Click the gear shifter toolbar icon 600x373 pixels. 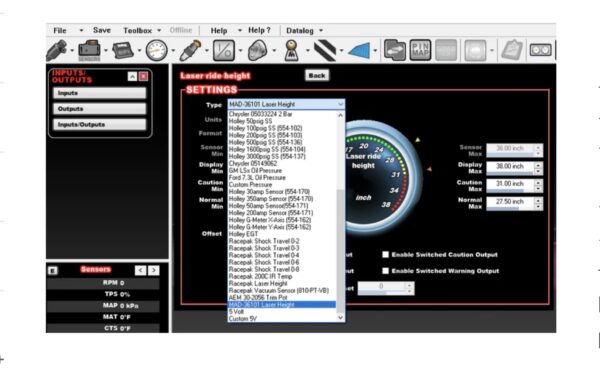coord(291,50)
